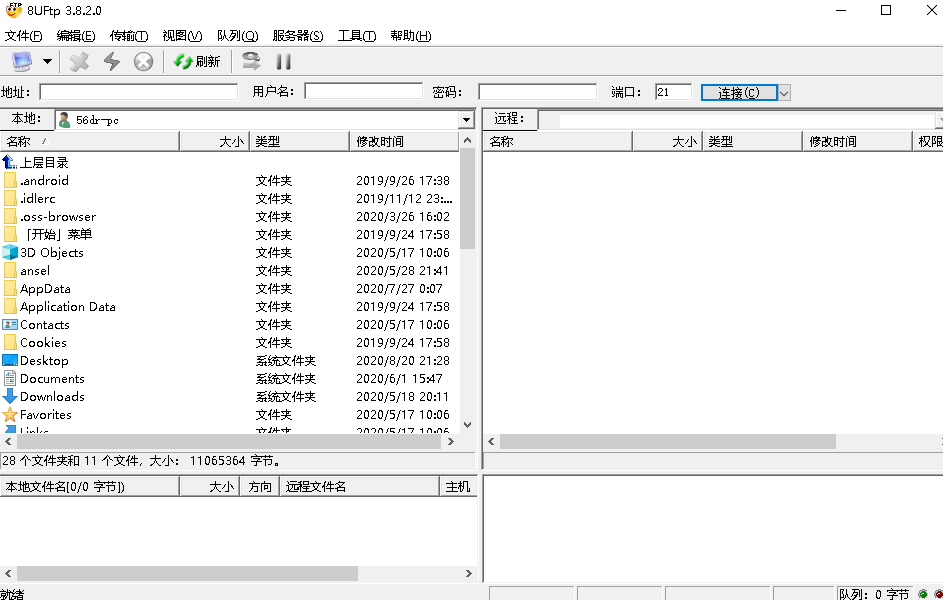This screenshot has width=943, height=600.
Task: Click the queue 方向 column header
Action: tap(260, 486)
